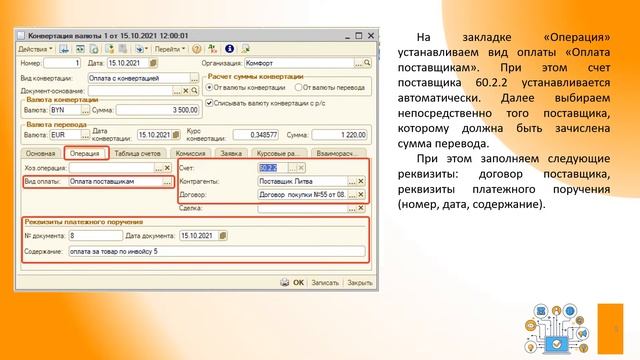Click the blue information icon in toolbar
Image resolution: width=640 pixels, height=360 pixels.
click(x=229, y=49)
